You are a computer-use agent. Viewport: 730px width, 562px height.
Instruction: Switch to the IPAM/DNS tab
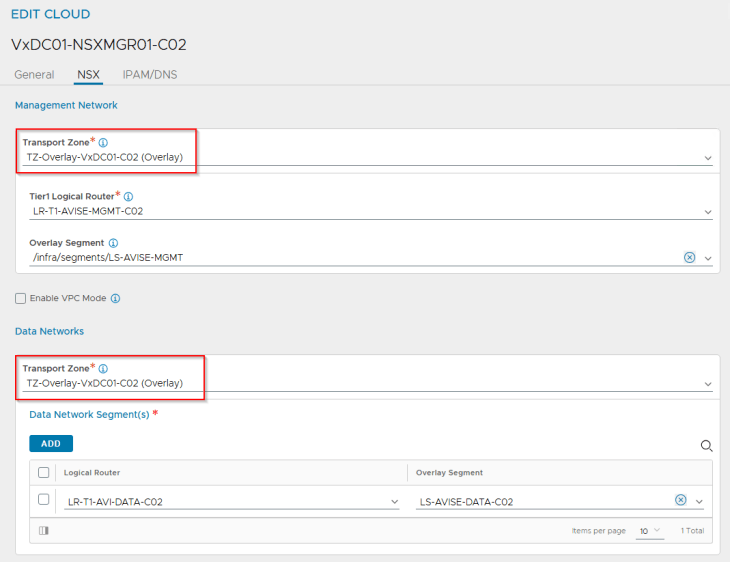(150, 75)
